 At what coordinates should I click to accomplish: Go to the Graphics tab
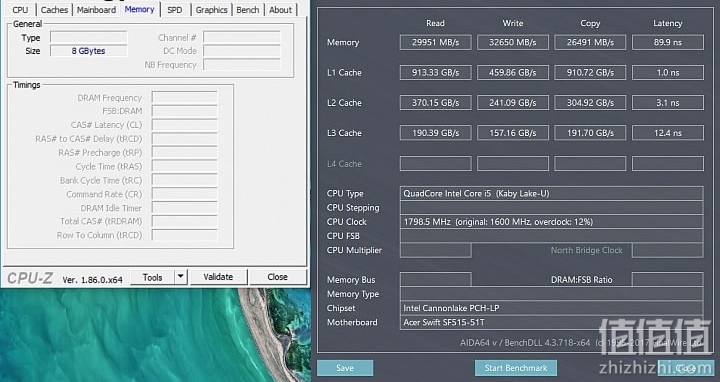[x=211, y=10]
